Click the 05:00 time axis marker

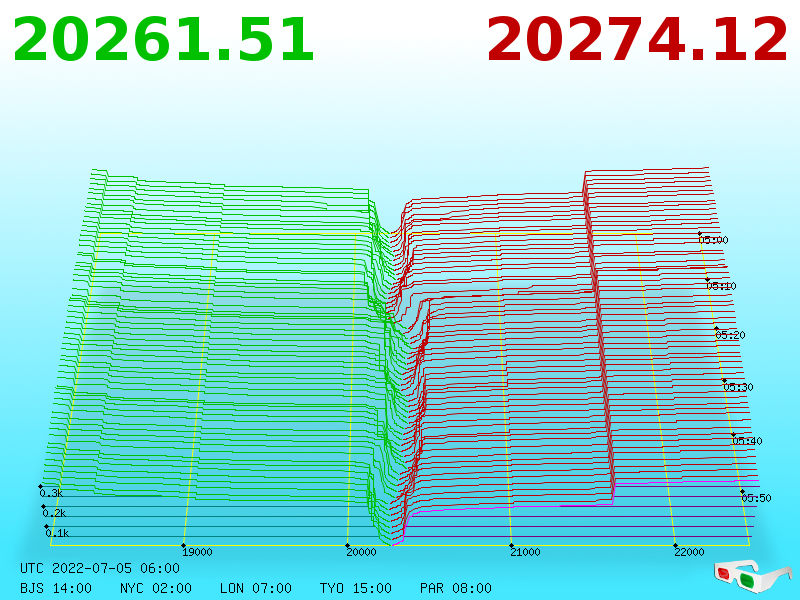pyautogui.click(x=713, y=240)
